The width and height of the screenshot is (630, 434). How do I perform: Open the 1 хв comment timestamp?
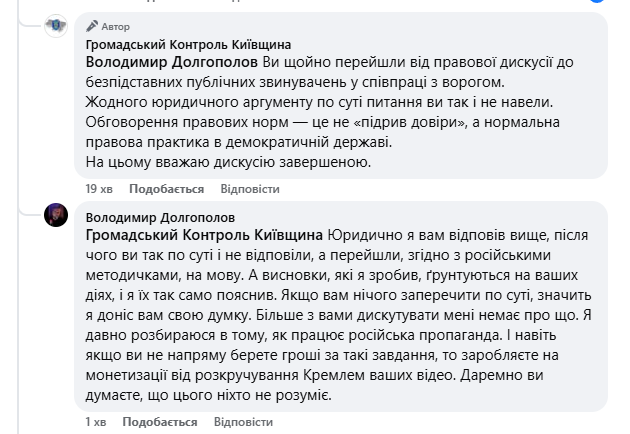point(94,422)
